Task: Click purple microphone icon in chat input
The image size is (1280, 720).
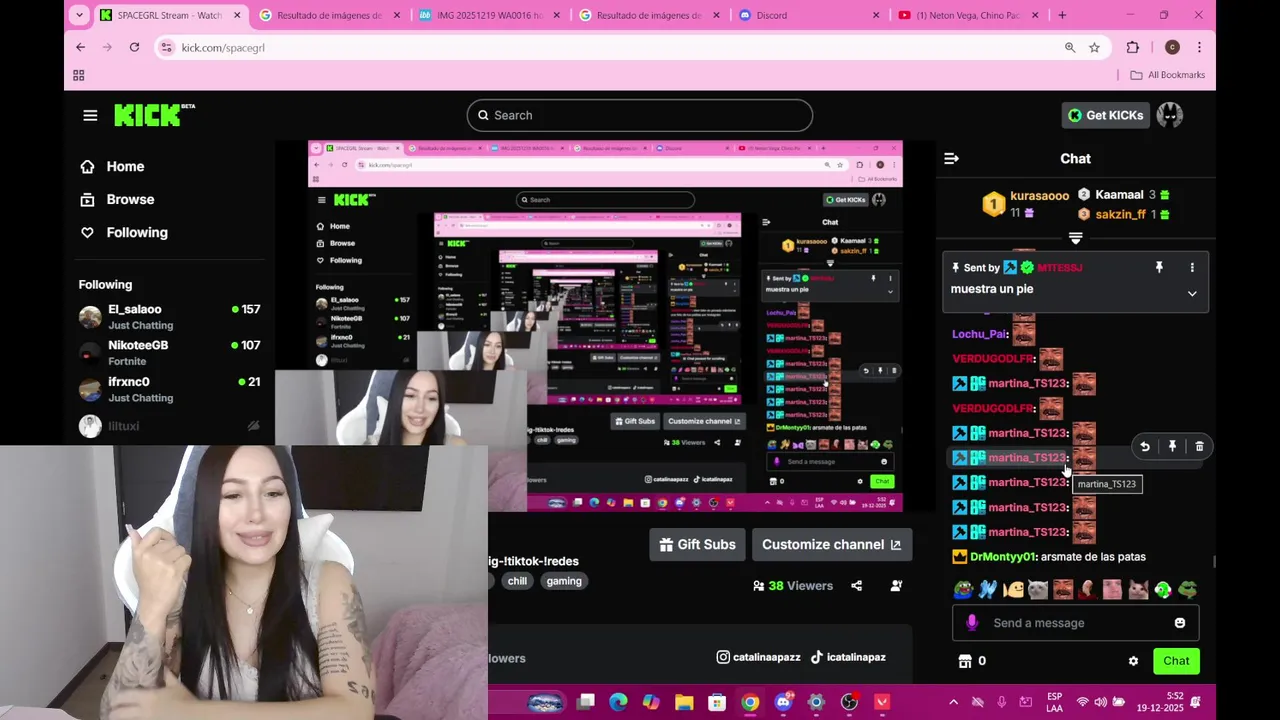Action: [x=971, y=623]
